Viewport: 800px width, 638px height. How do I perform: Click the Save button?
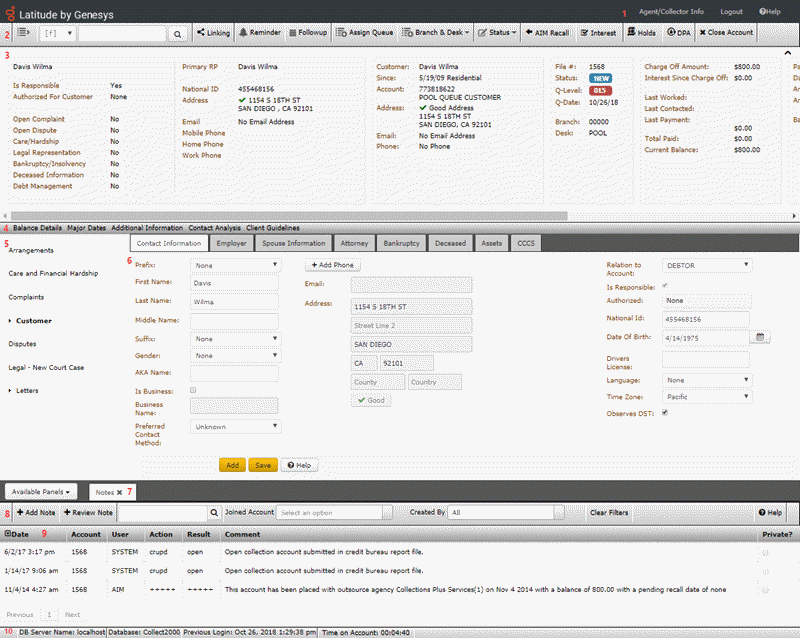click(263, 465)
